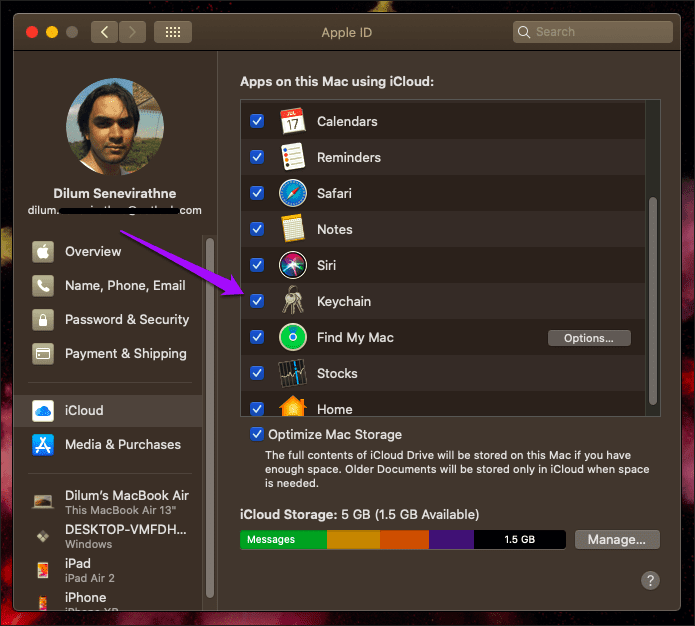Click the Dilum Senevirathne name
The width and height of the screenshot is (695, 626).
pyautogui.click(x=115, y=193)
